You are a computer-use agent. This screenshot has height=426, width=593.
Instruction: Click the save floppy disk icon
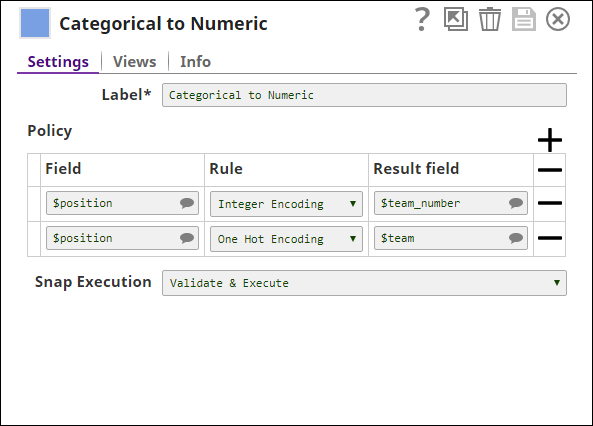pyautogui.click(x=524, y=19)
